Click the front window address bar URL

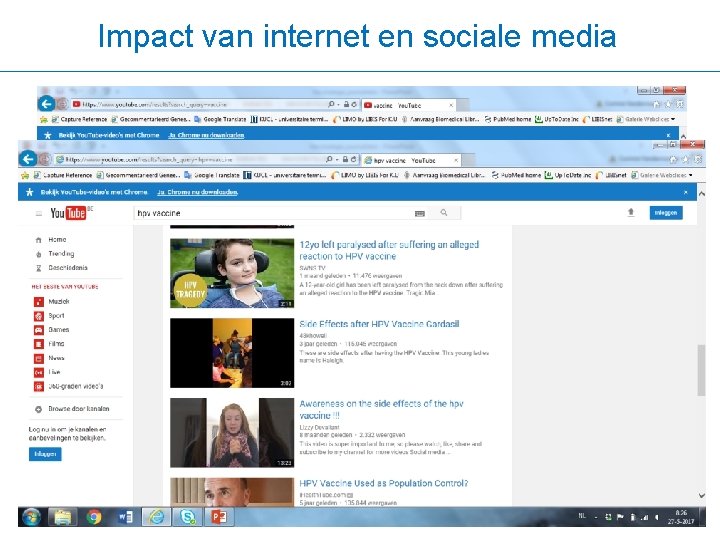click(149, 160)
